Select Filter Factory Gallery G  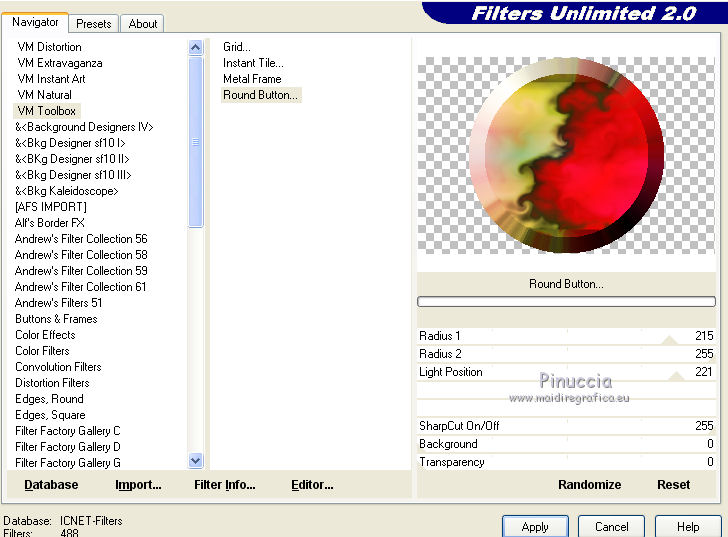pos(68,463)
